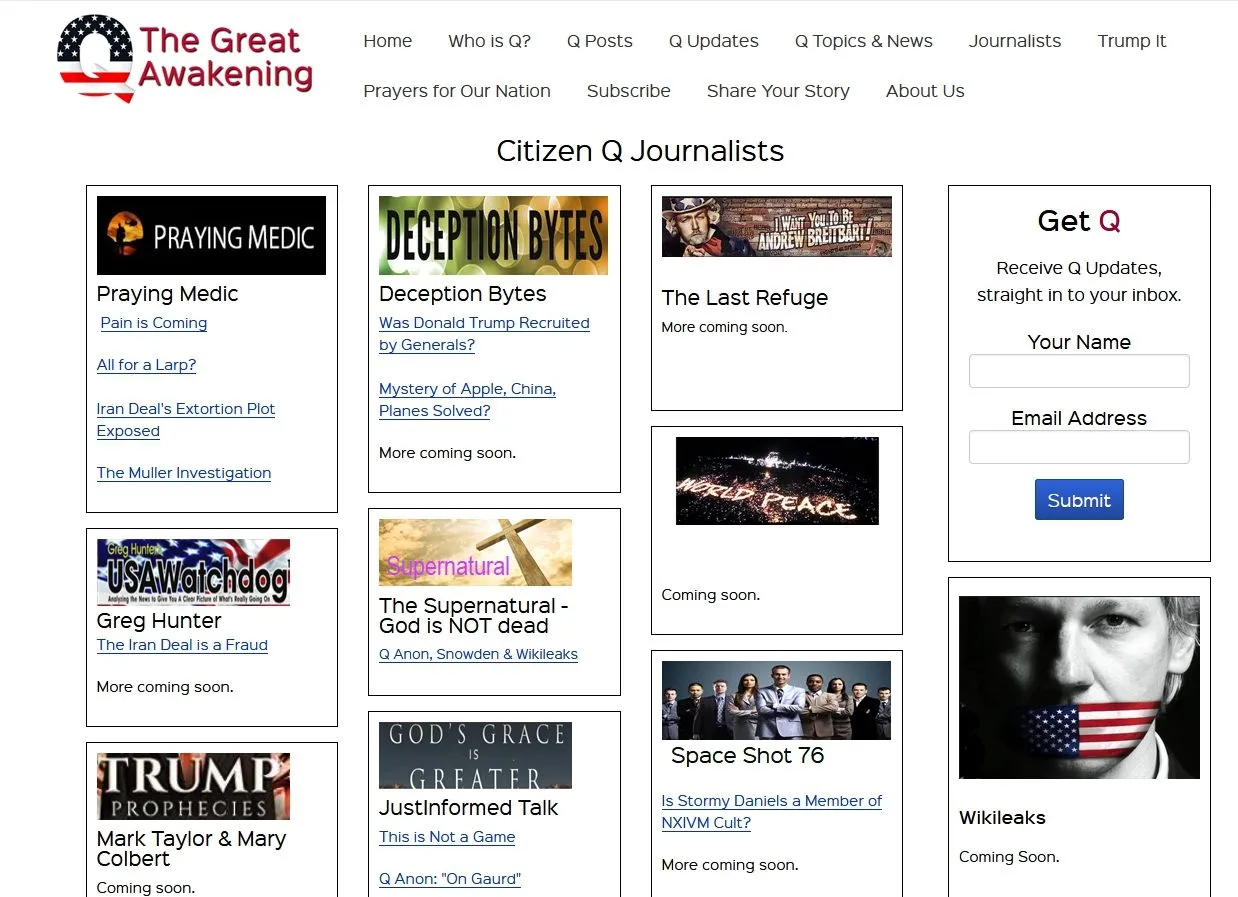Click the World Peace image

(x=777, y=481)
